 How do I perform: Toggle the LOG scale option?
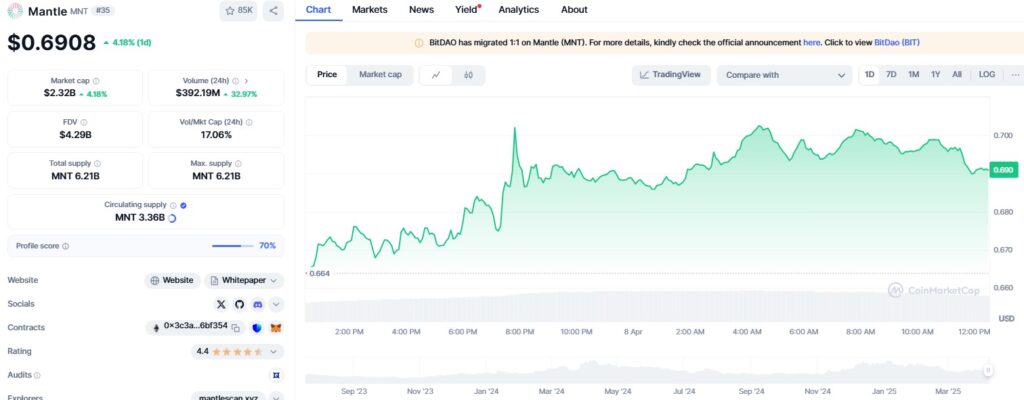[986, 75]
